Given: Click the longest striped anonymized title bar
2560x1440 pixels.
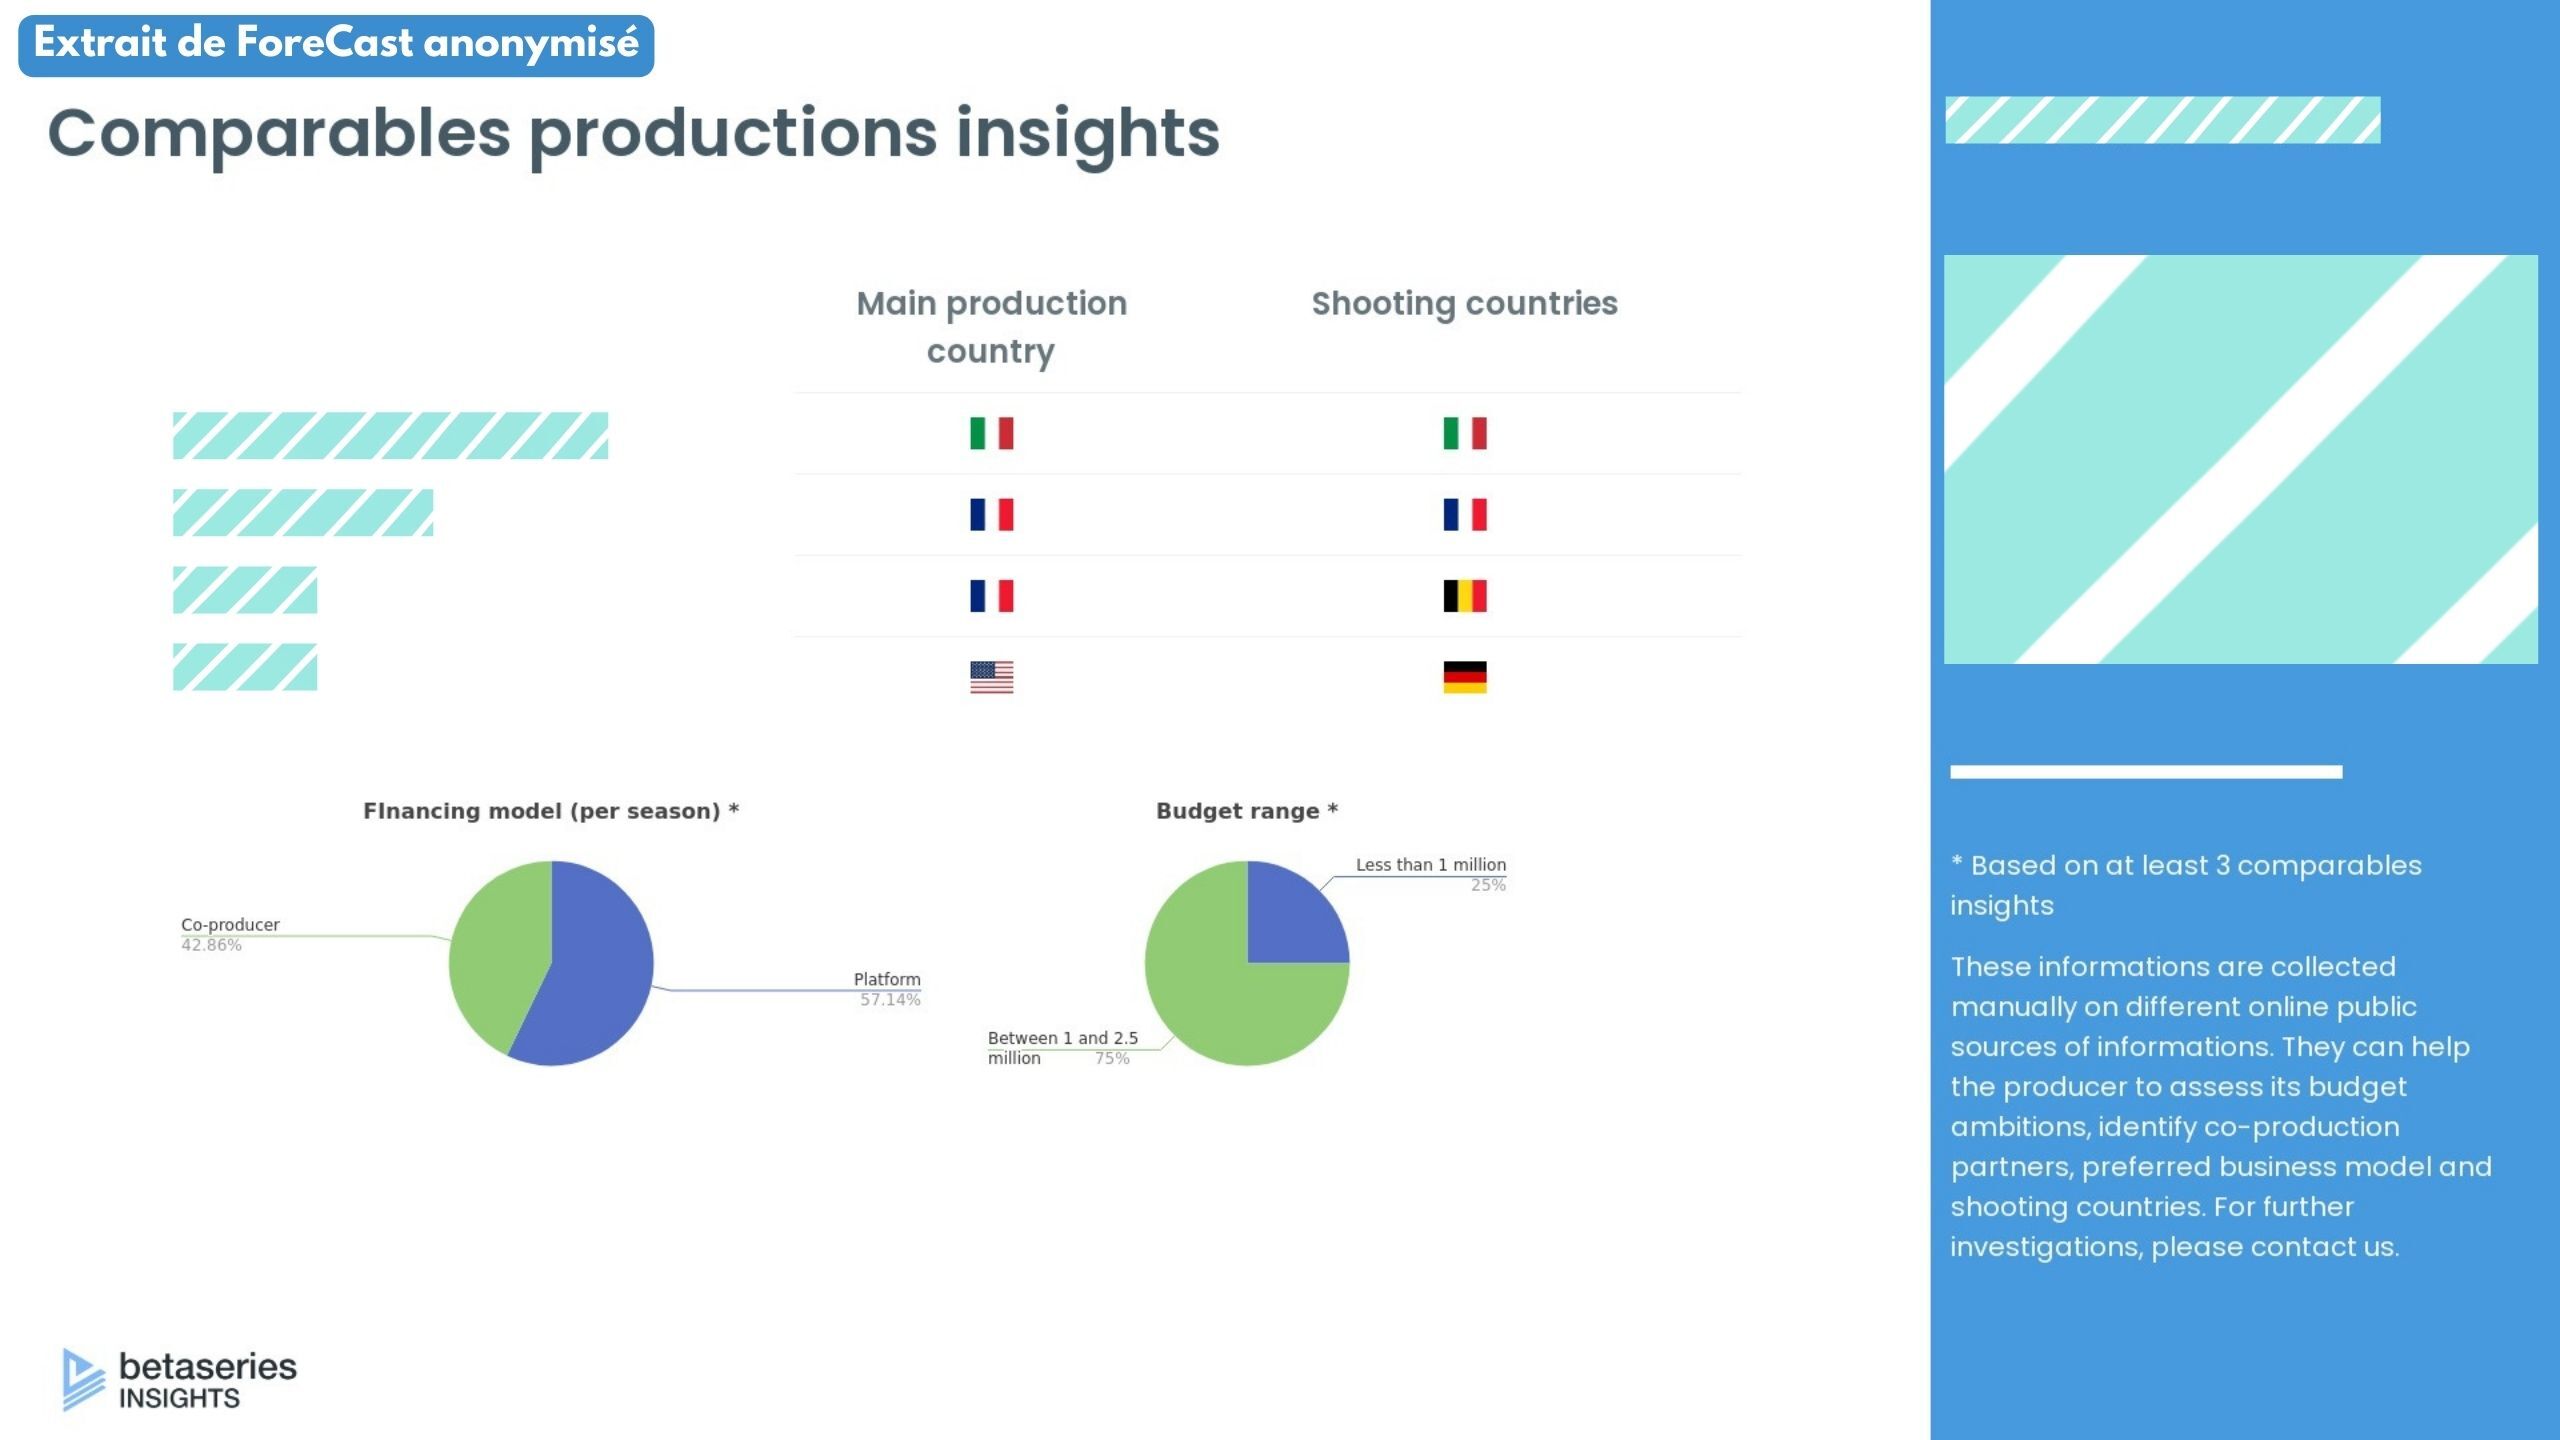Looking at the screenshot, I should (390, 436).
